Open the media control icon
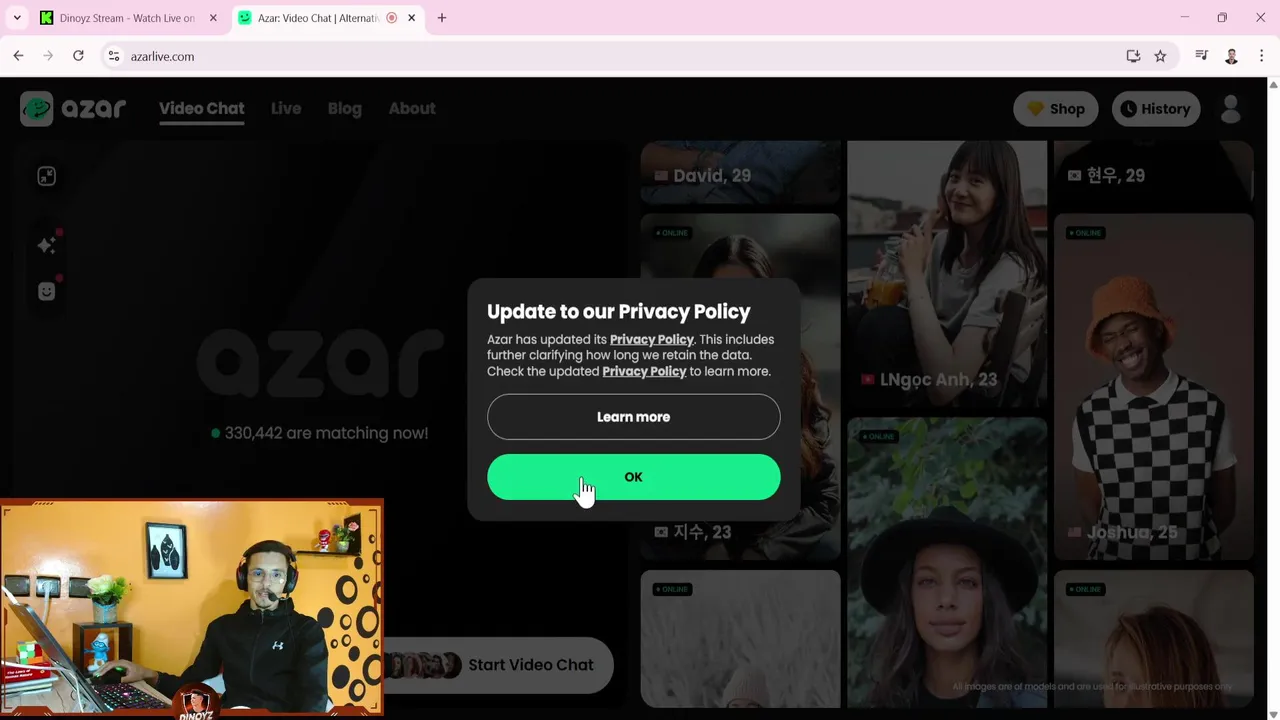The width and height of the screenshot is (1280, 720). point(1201,56)
